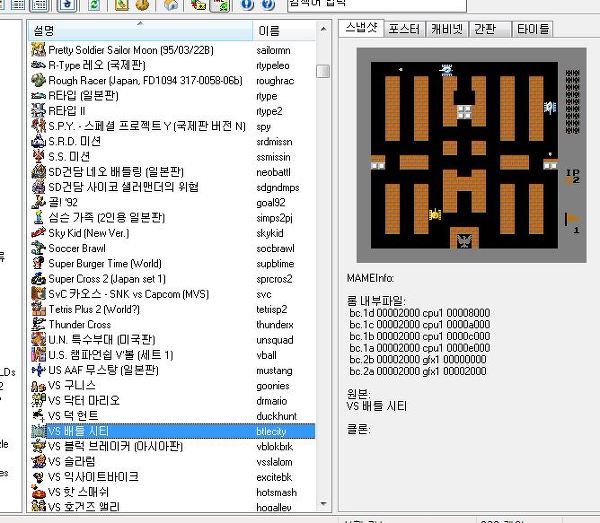Click the red plane icon beside Sky Kid
This screenshot has height=523, width=600.
coord(38,233)
